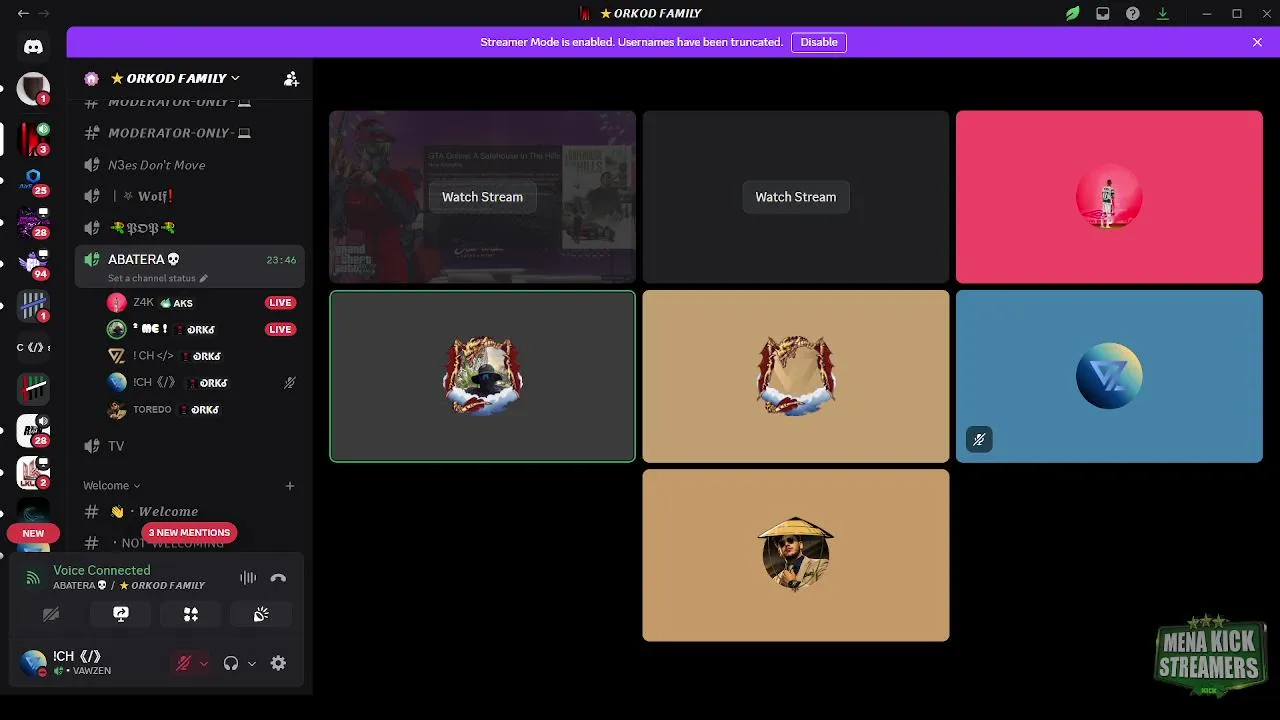Click the voice connection signal icon

(x=33, y=577)
